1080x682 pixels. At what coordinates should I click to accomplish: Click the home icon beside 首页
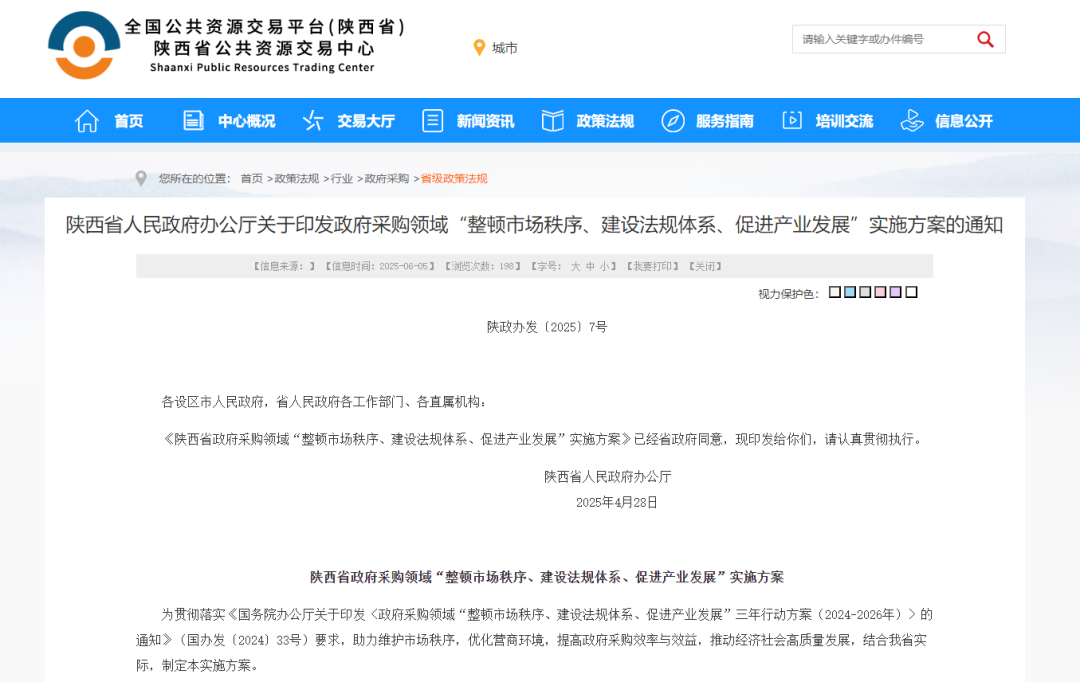(88, 120)
